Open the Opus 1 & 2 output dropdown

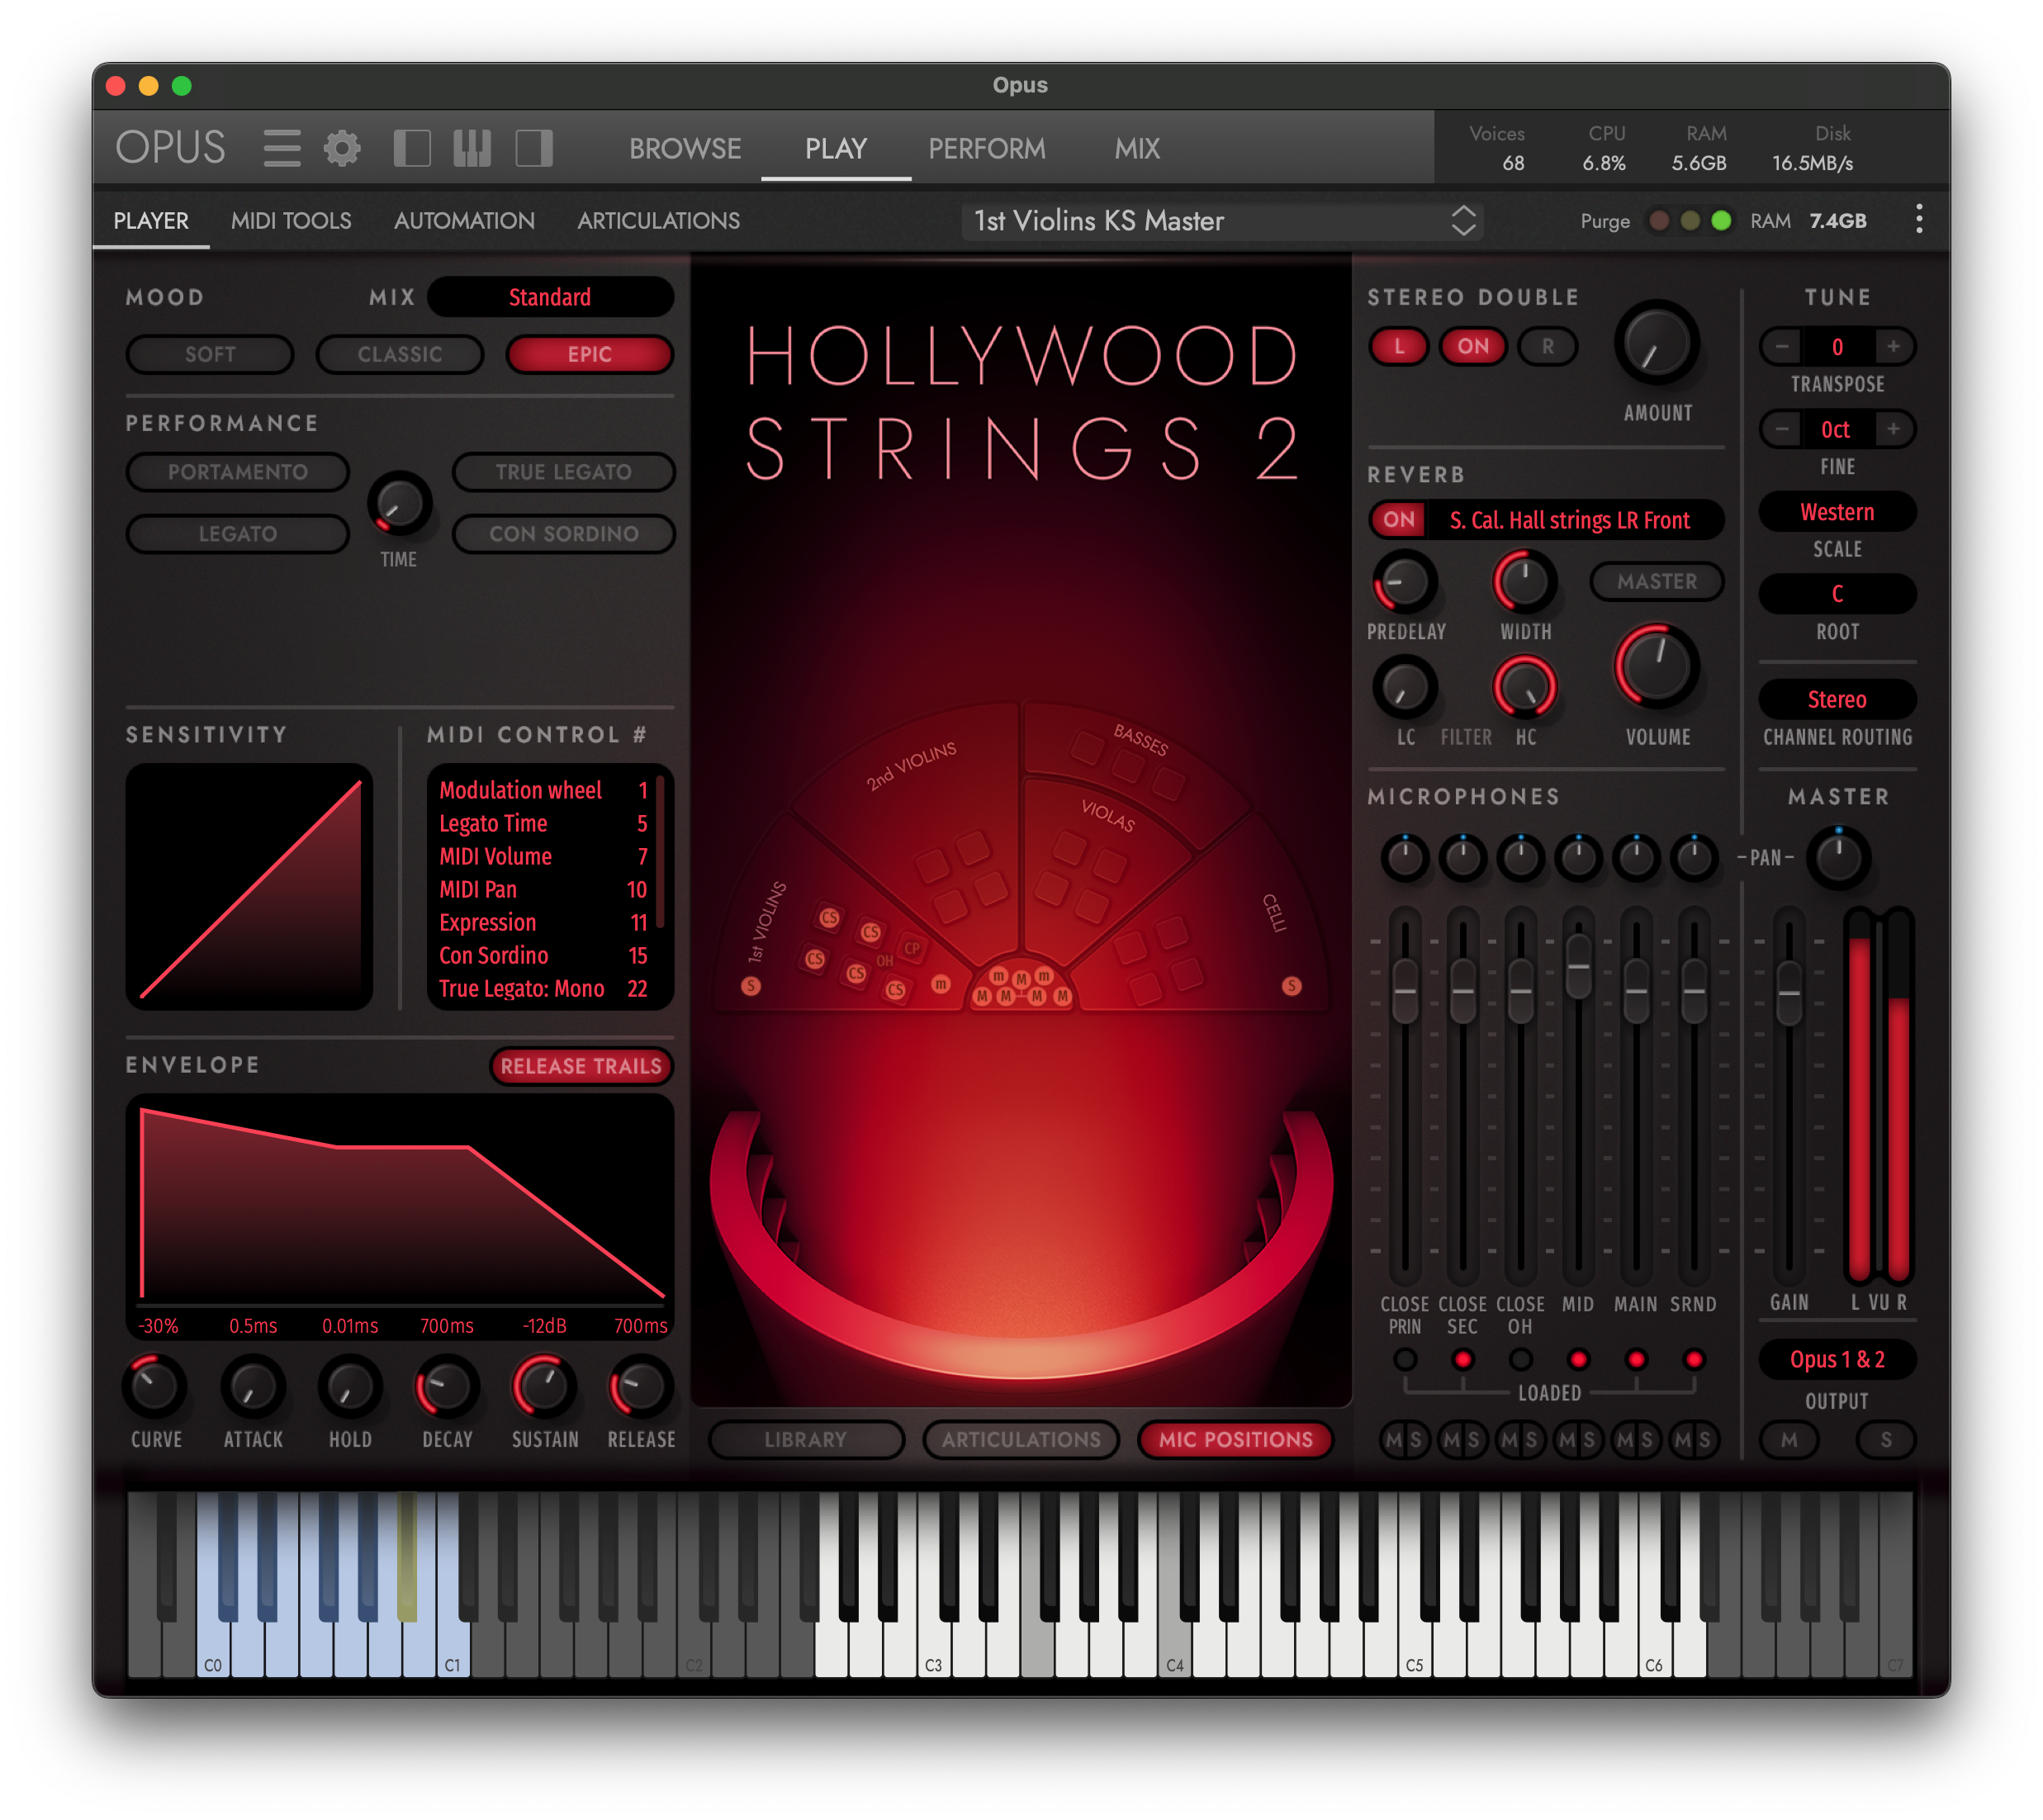tap(1837, 1359)
